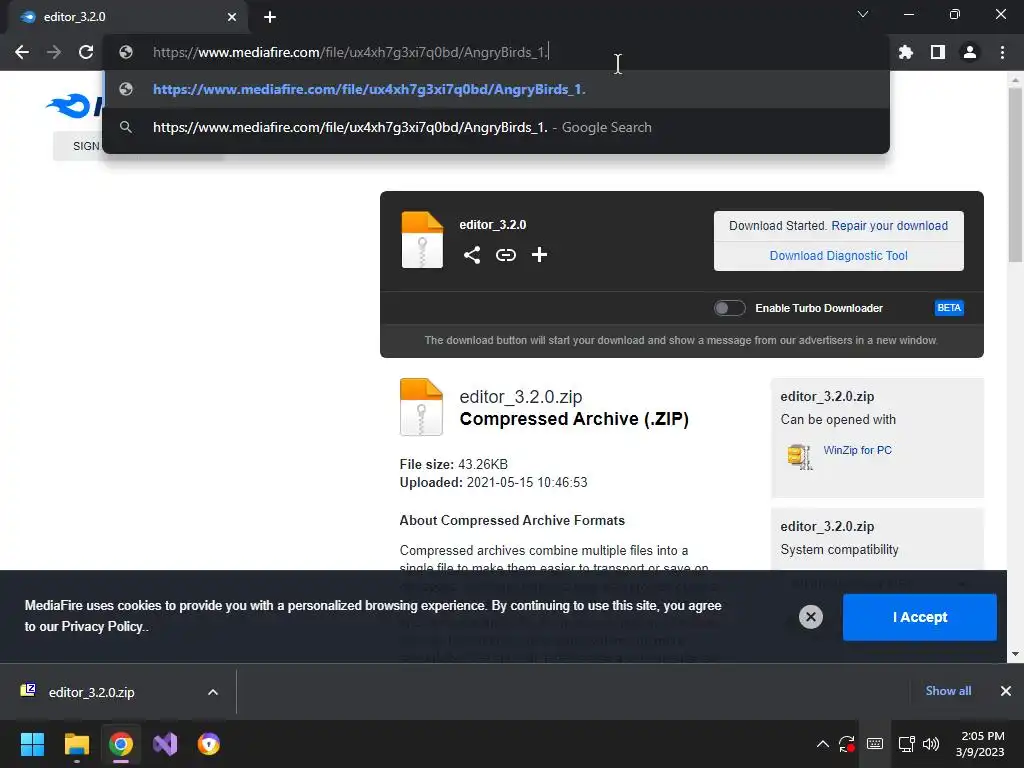1024x768 pixels.
Task: Click the volume speaker tray icon
Action: [931, 744]
